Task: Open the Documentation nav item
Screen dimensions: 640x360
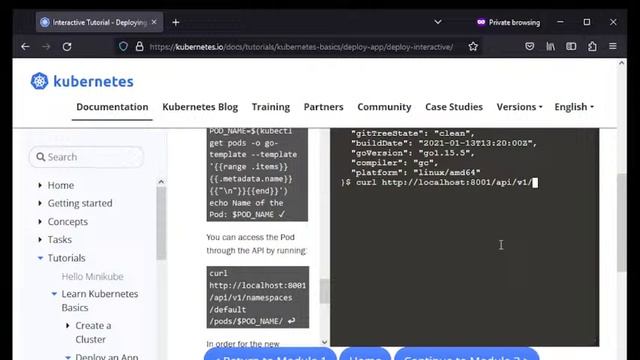Action: 112,107
